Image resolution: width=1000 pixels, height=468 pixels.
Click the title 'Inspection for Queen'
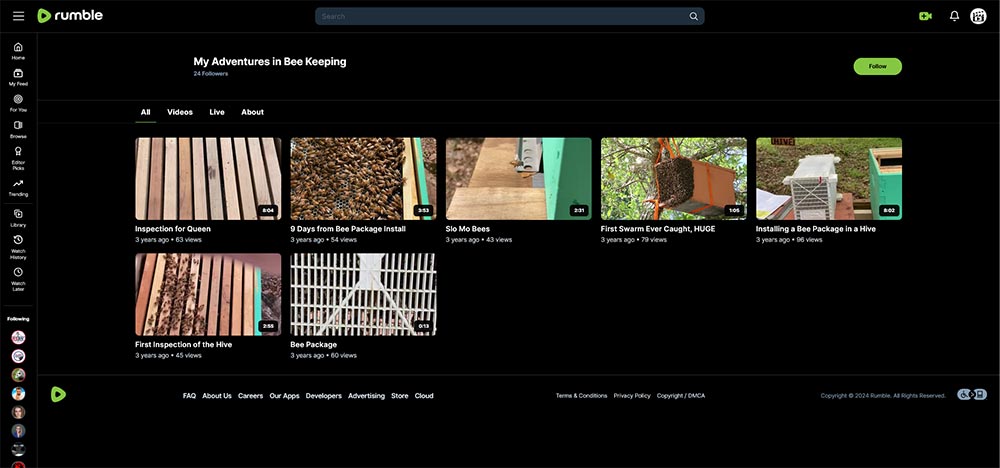tap(173, 229)
